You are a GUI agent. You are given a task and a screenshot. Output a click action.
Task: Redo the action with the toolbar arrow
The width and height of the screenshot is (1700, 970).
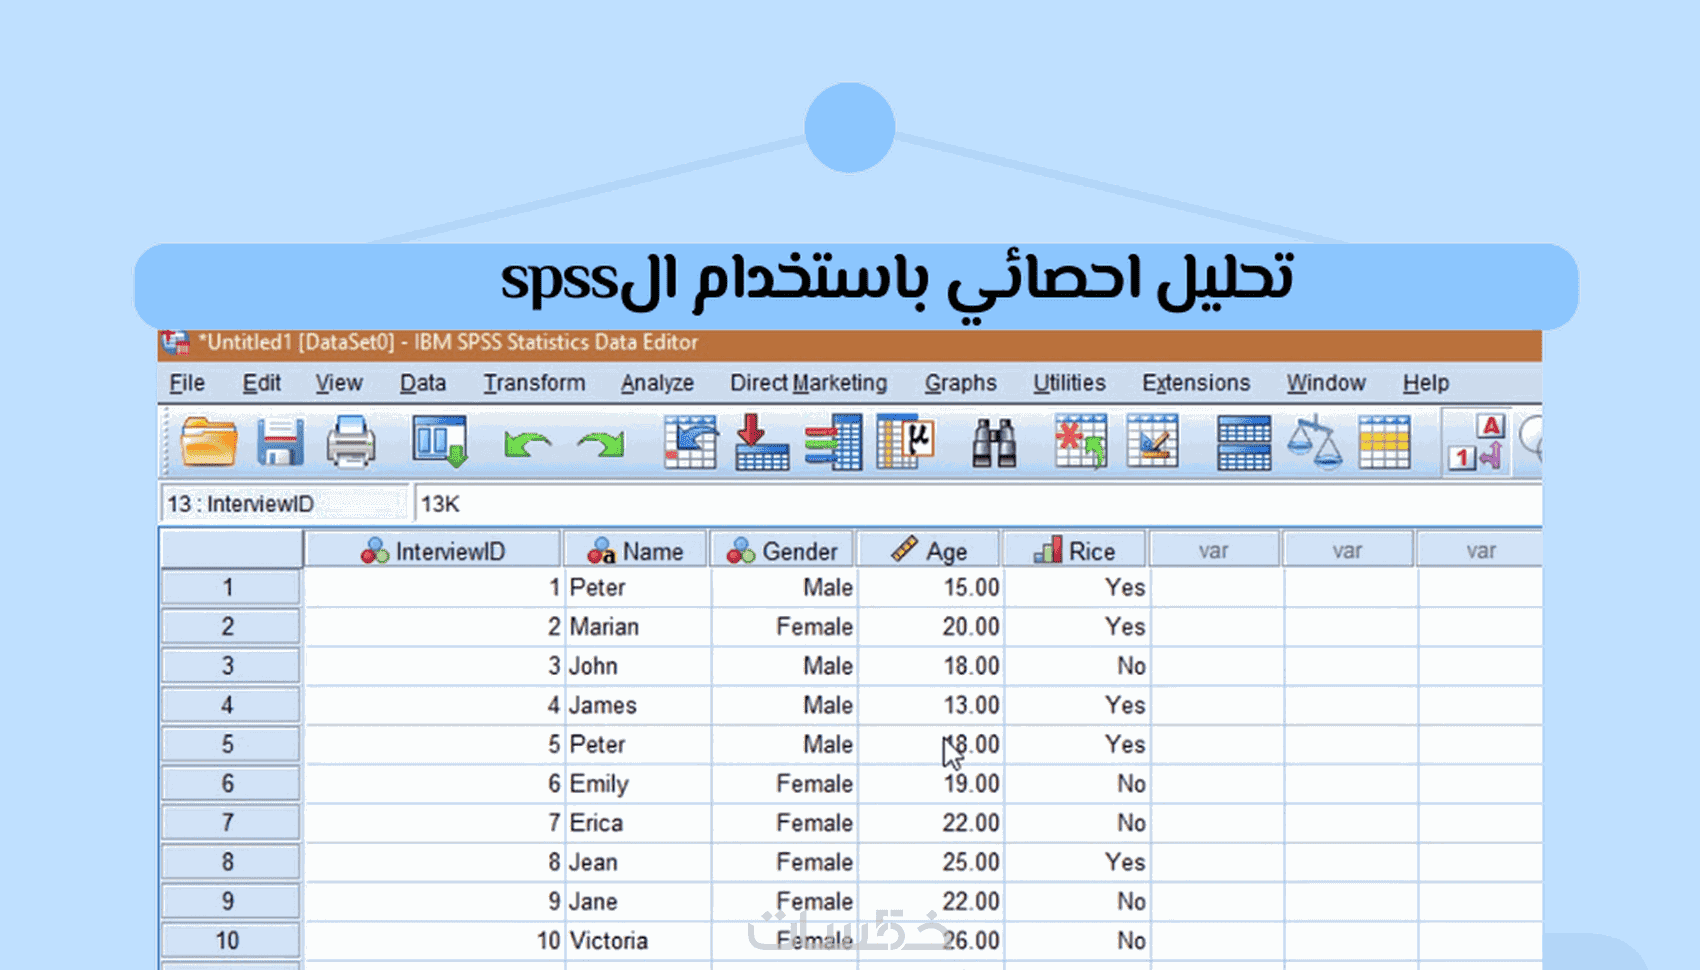tap(600, 444)
